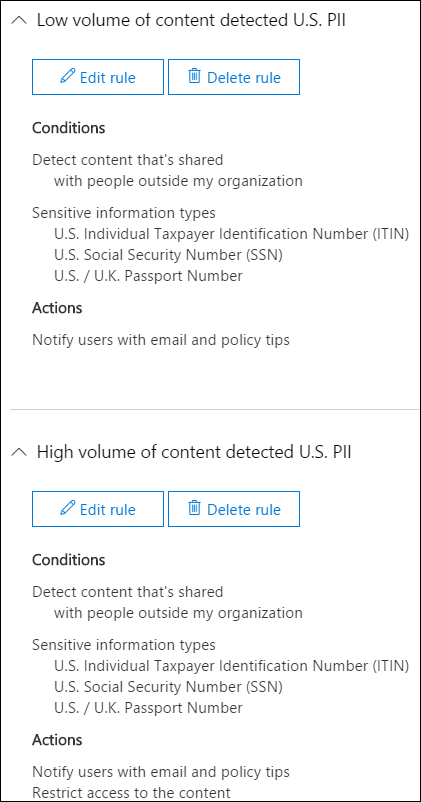Image resolution: width=421 pixels, height=802 pixels.
Task: Click Passport Number entry in High volume rule
Action: [148, 708]
